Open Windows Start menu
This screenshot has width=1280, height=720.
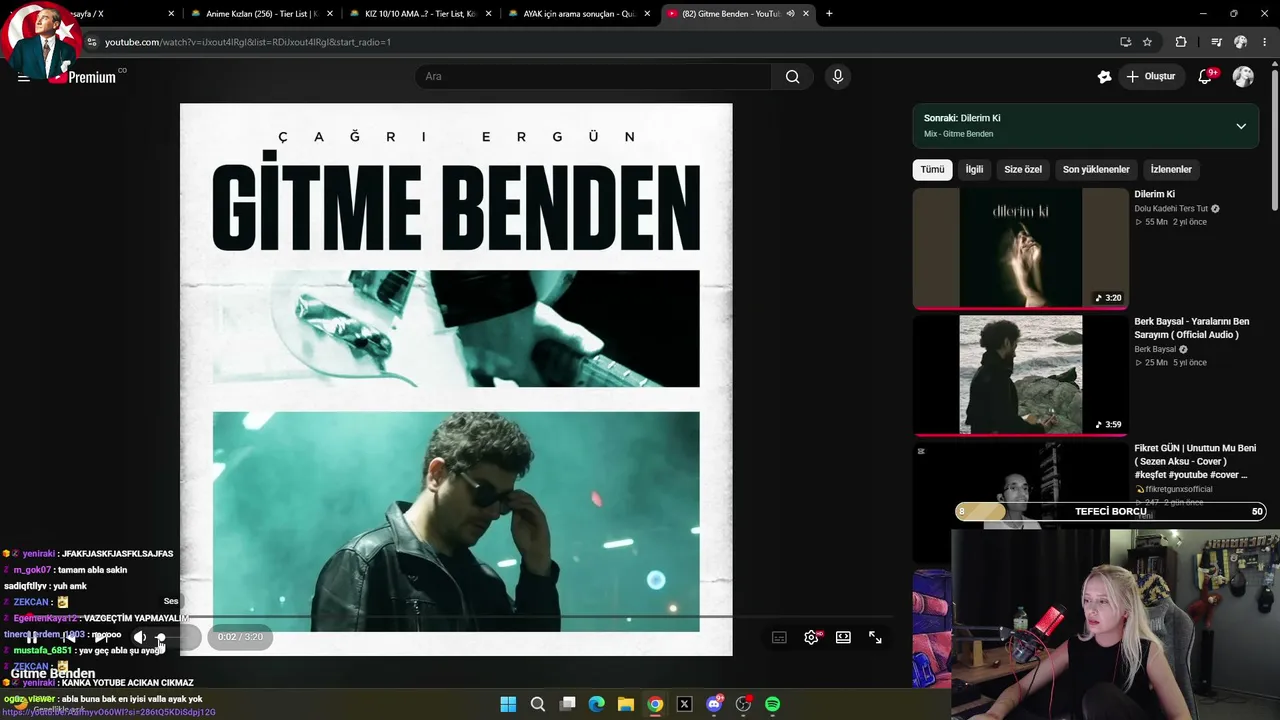point(508,704)
